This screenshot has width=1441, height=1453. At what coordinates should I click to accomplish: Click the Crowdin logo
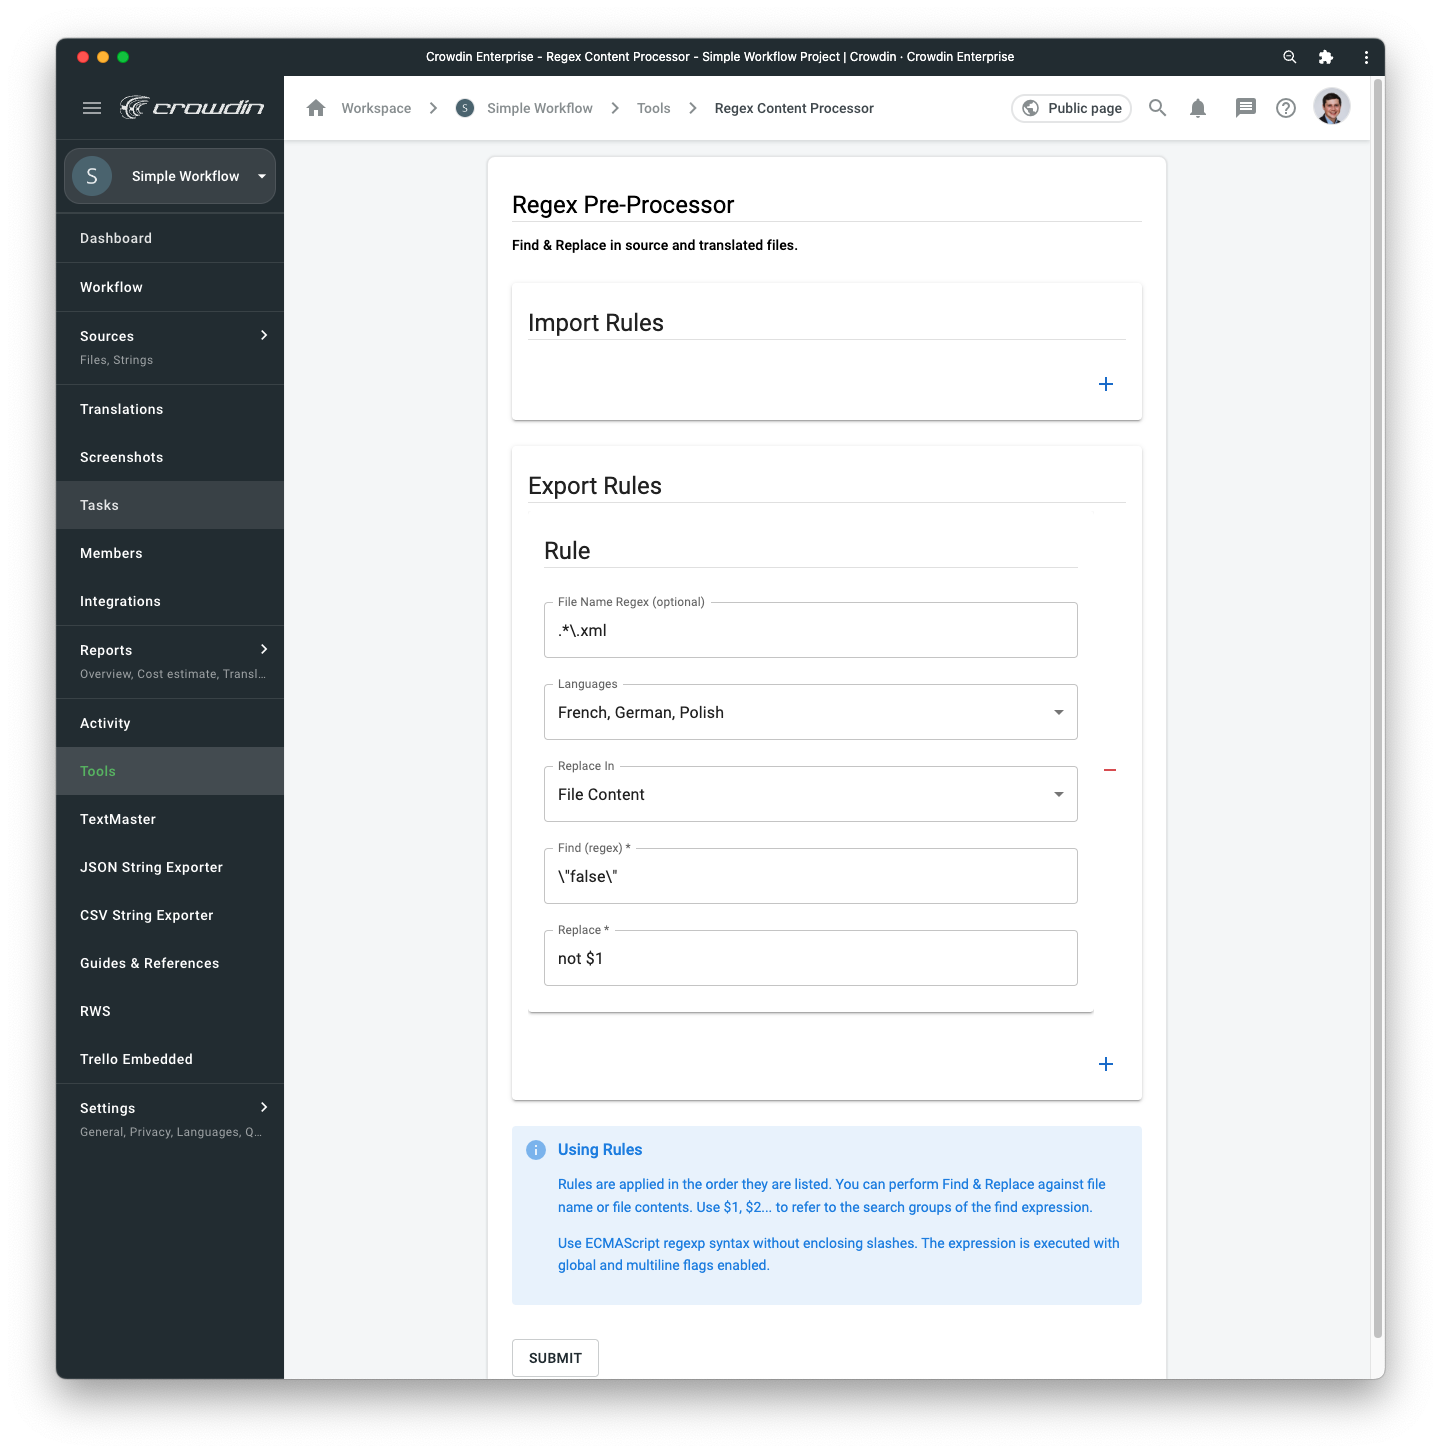coord(192,108)
